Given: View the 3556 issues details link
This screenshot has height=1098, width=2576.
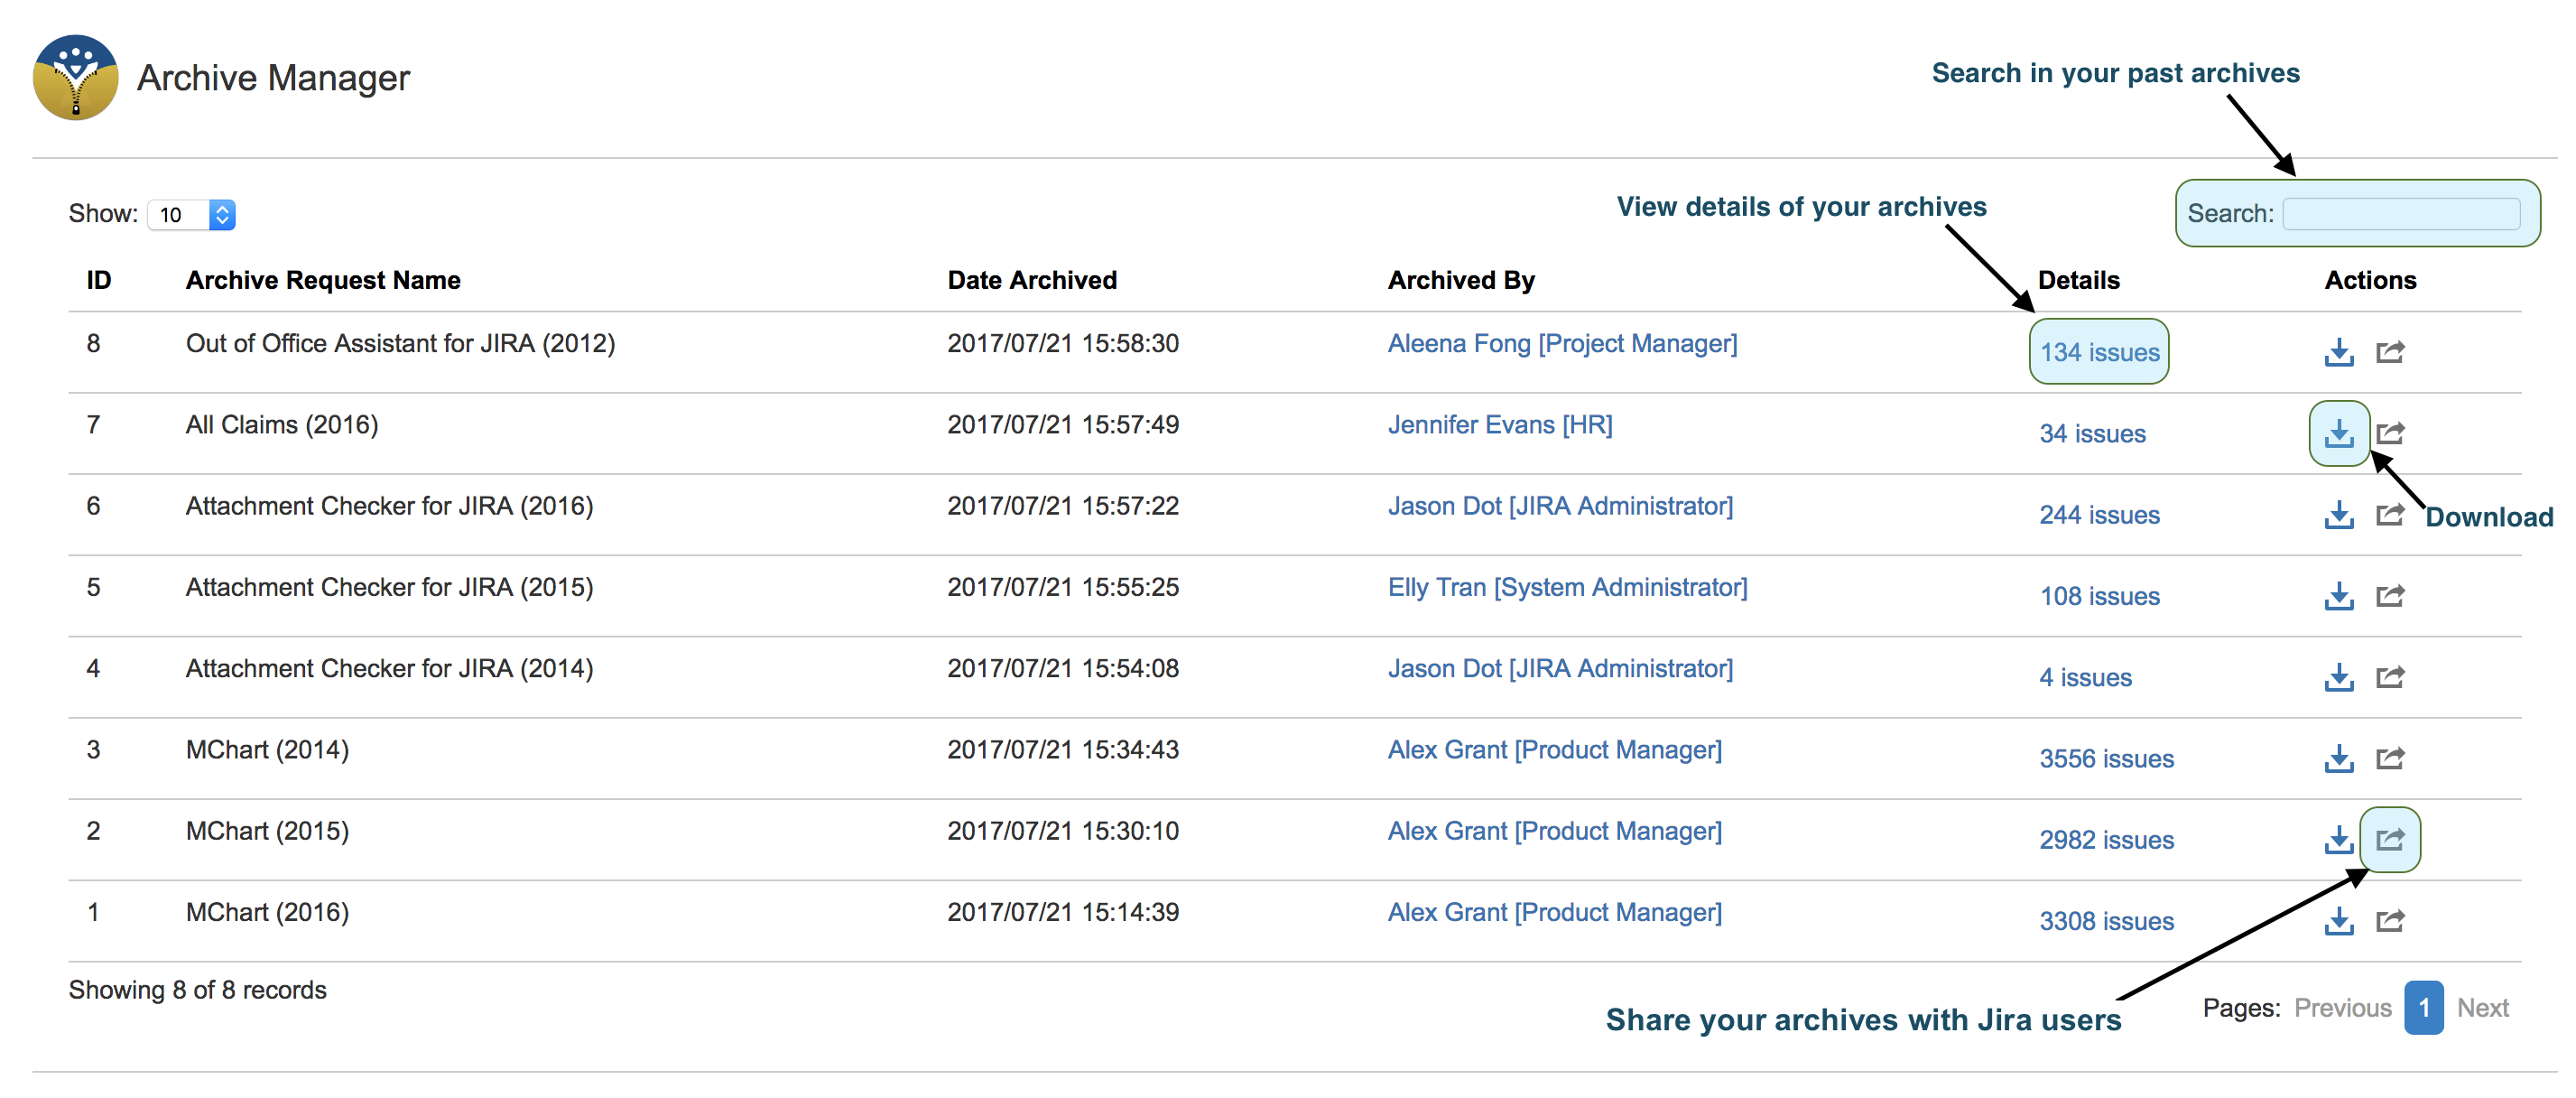Looking at the screenshot, I should [2106, 759].
